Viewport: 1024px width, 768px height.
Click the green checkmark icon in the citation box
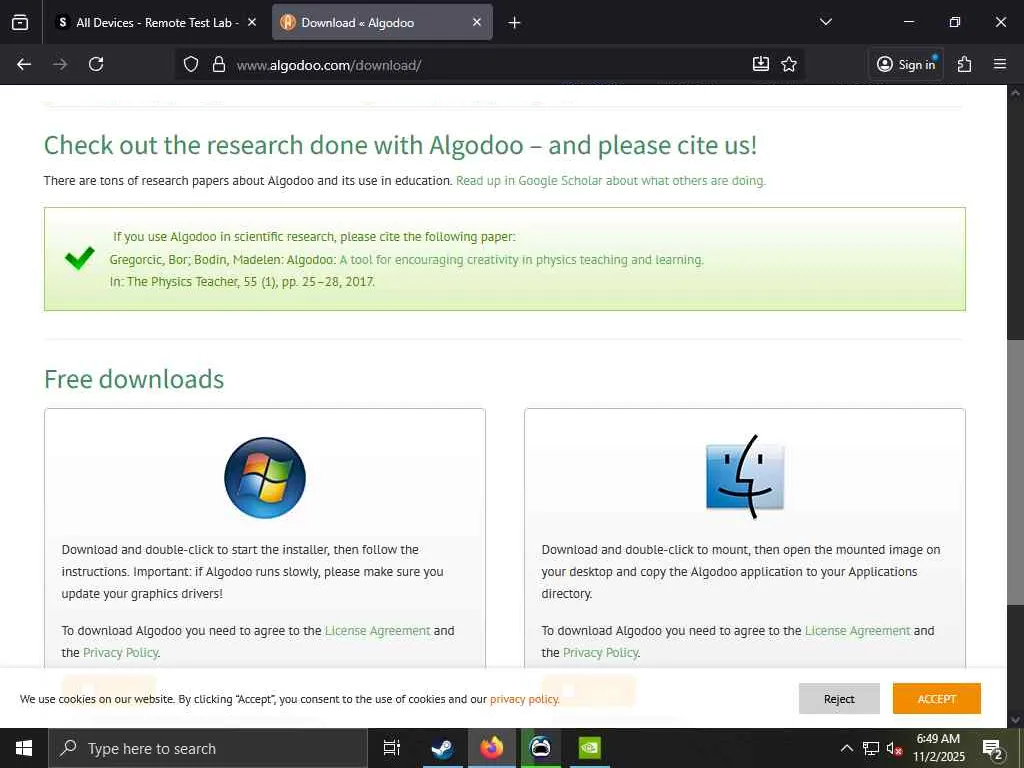tap(80, 258)
